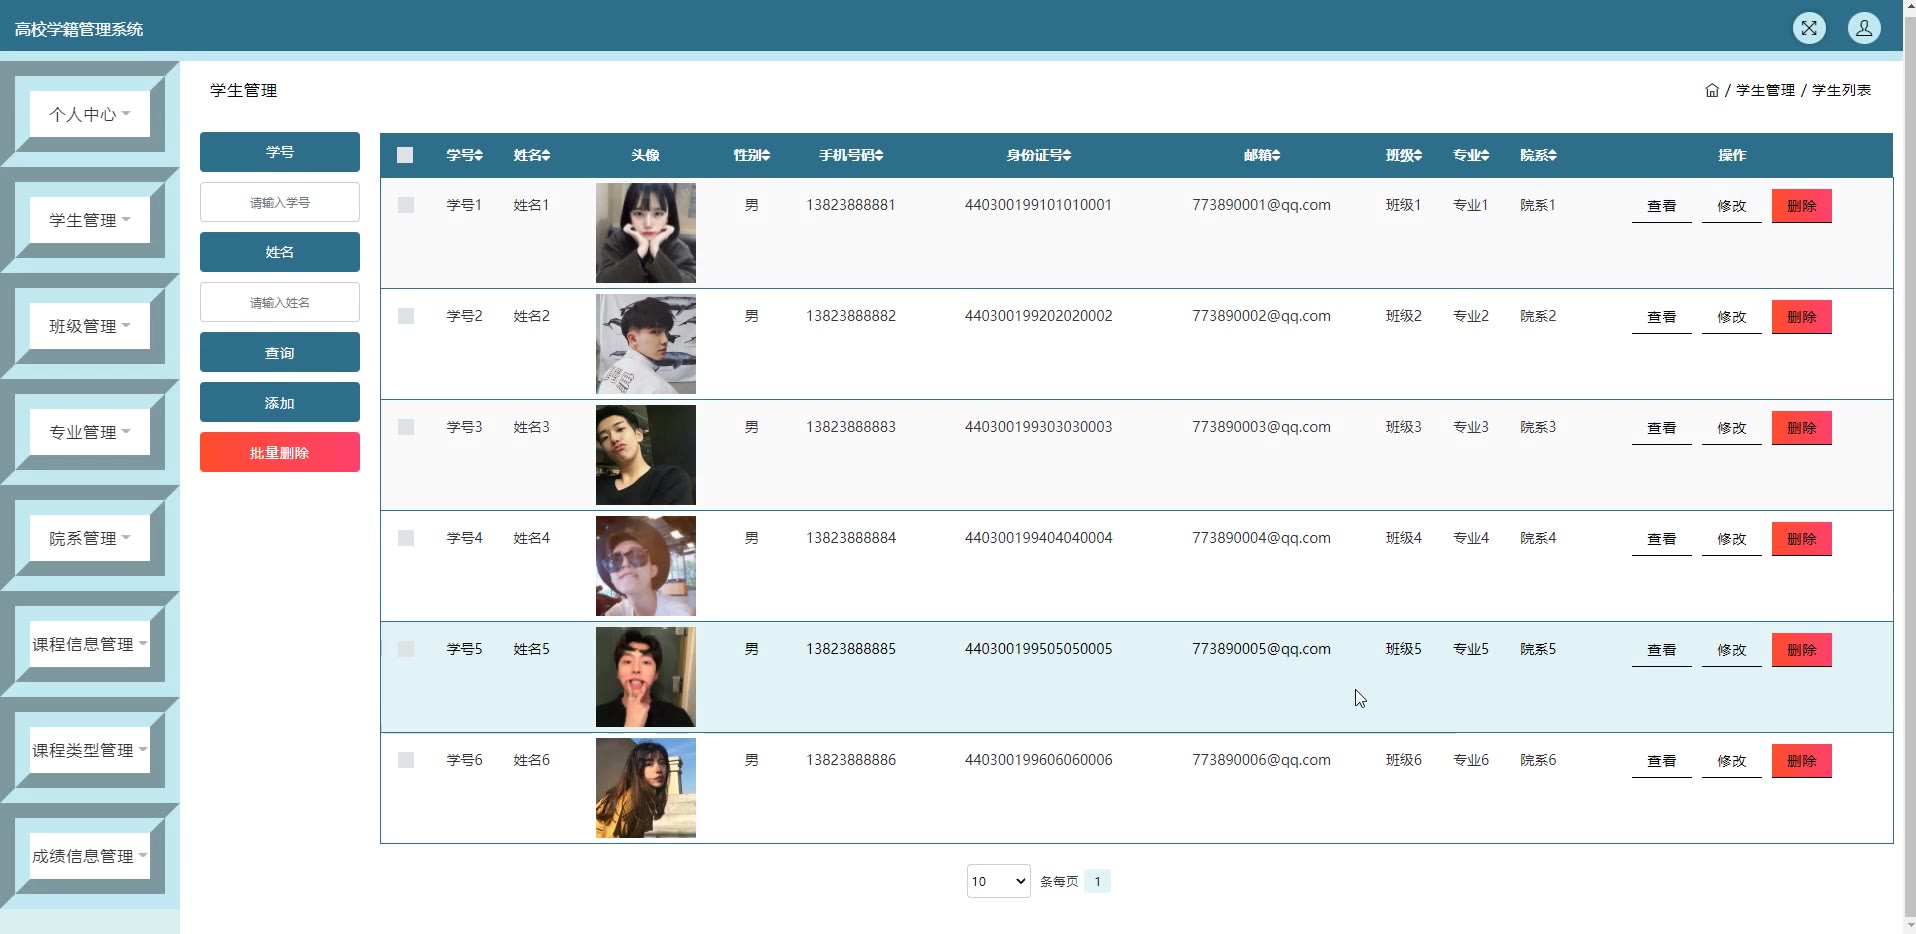The image size is (1916, 934).
Task: Click the phone number 13823888884 cell
Action: coord(851,538)
